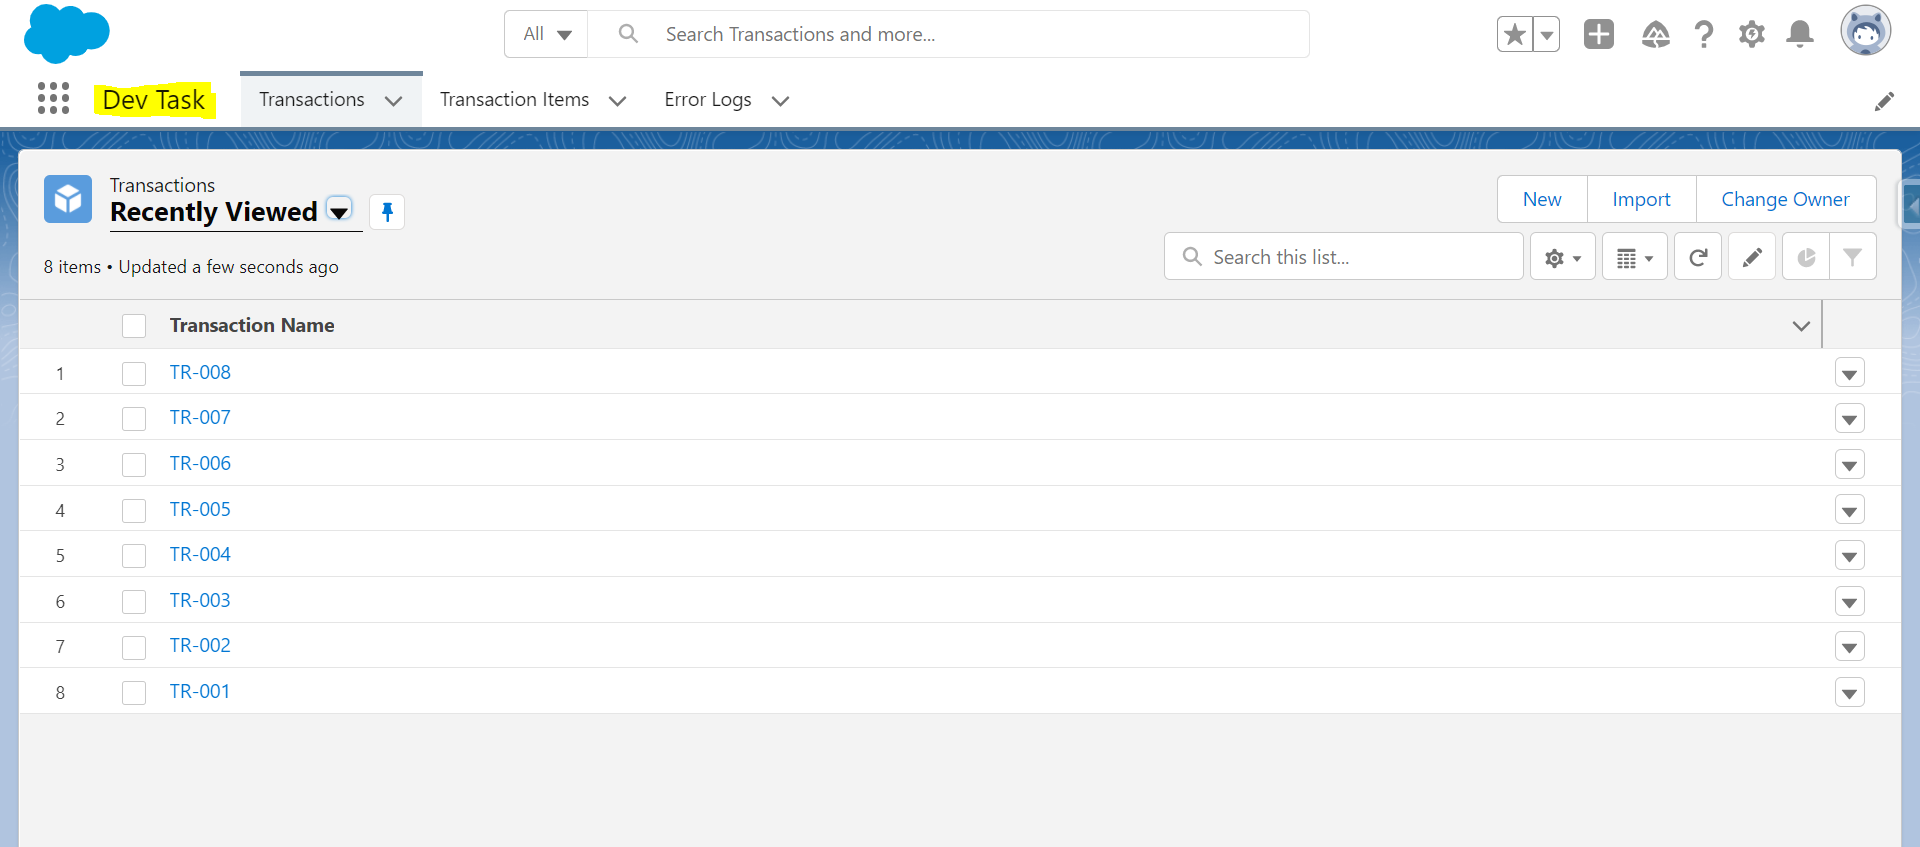
Task: Open the App Launcher grid icon
Action: click(53, 98)
